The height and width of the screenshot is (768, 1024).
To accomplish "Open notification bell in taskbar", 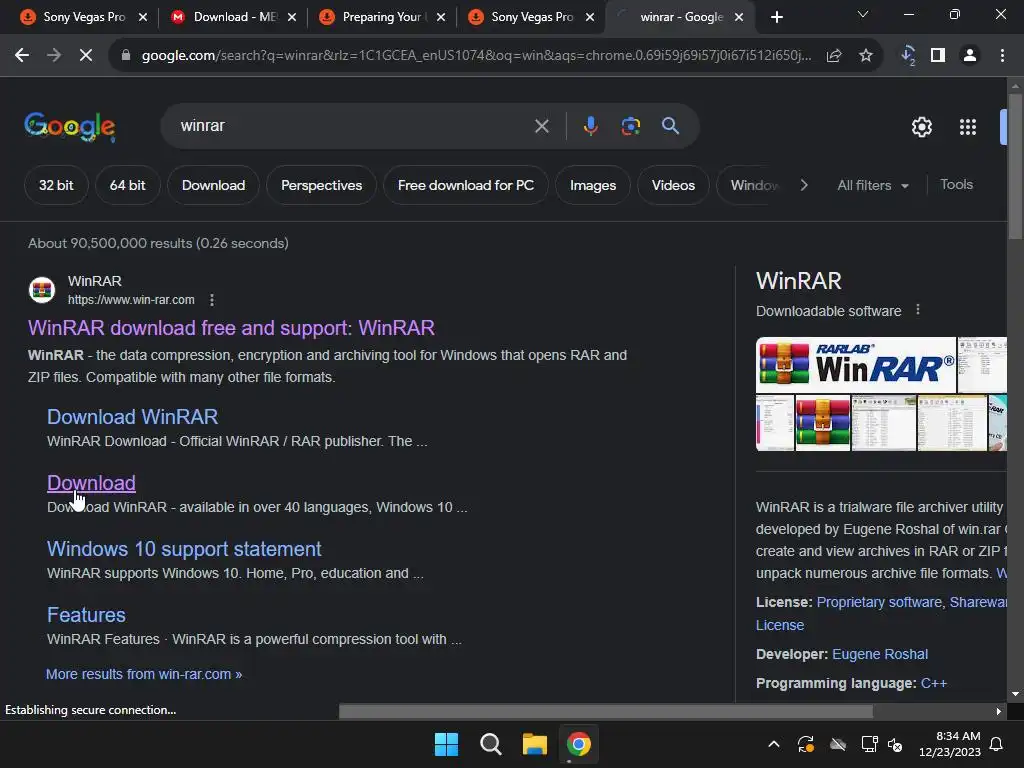I will [x=997, y=744].
